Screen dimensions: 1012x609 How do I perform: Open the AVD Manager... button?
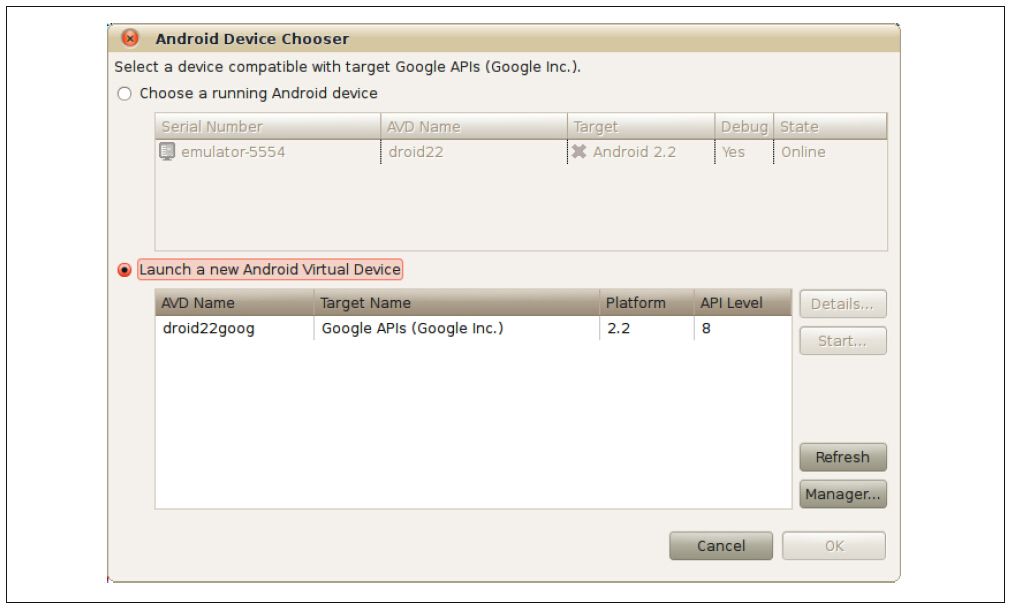tap(843, 494)
